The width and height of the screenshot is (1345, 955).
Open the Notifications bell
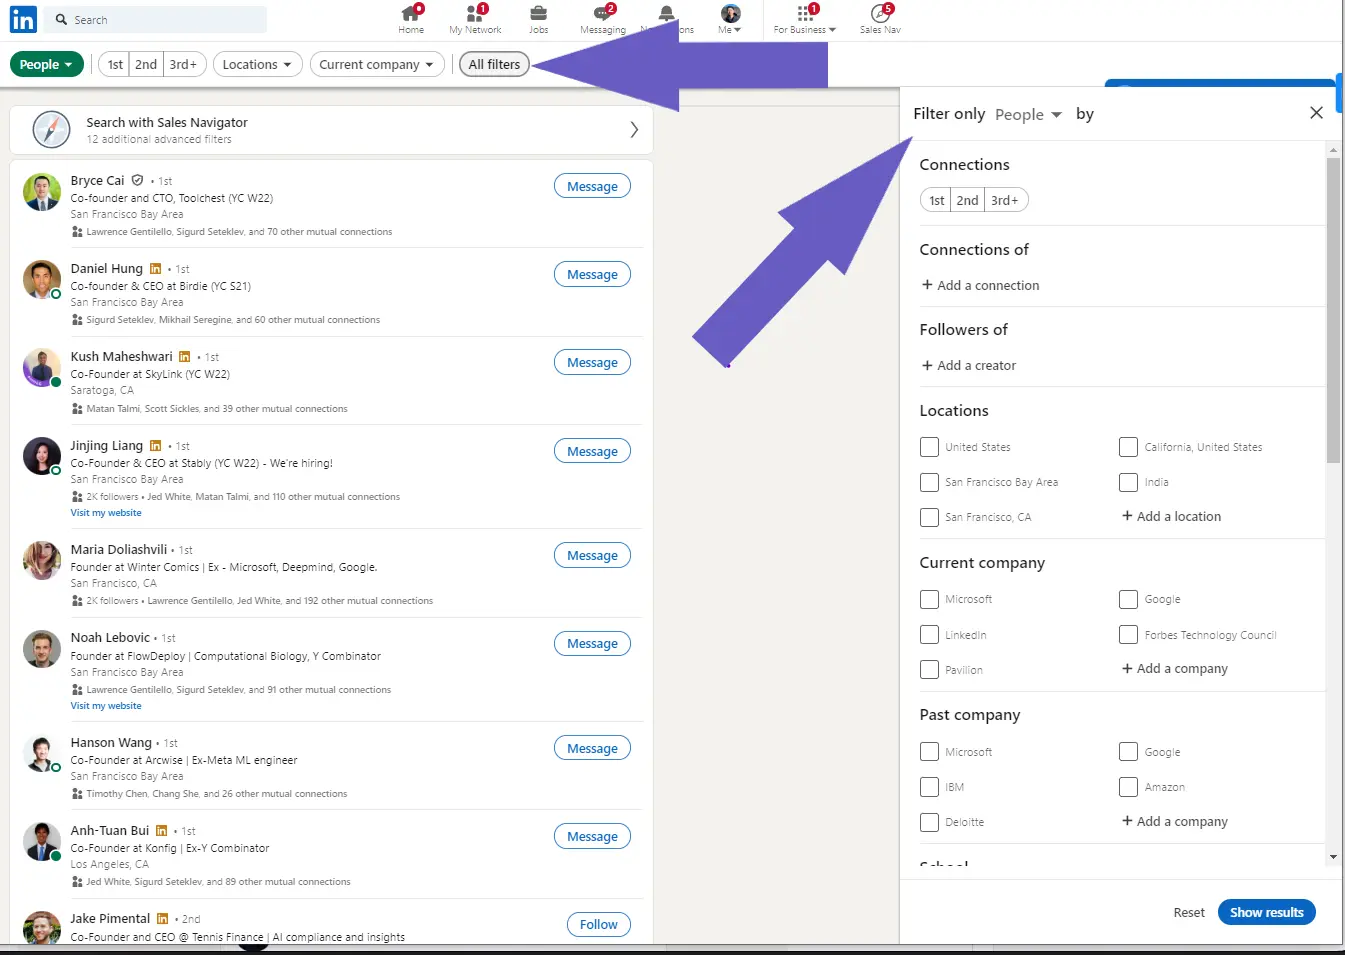666,14
